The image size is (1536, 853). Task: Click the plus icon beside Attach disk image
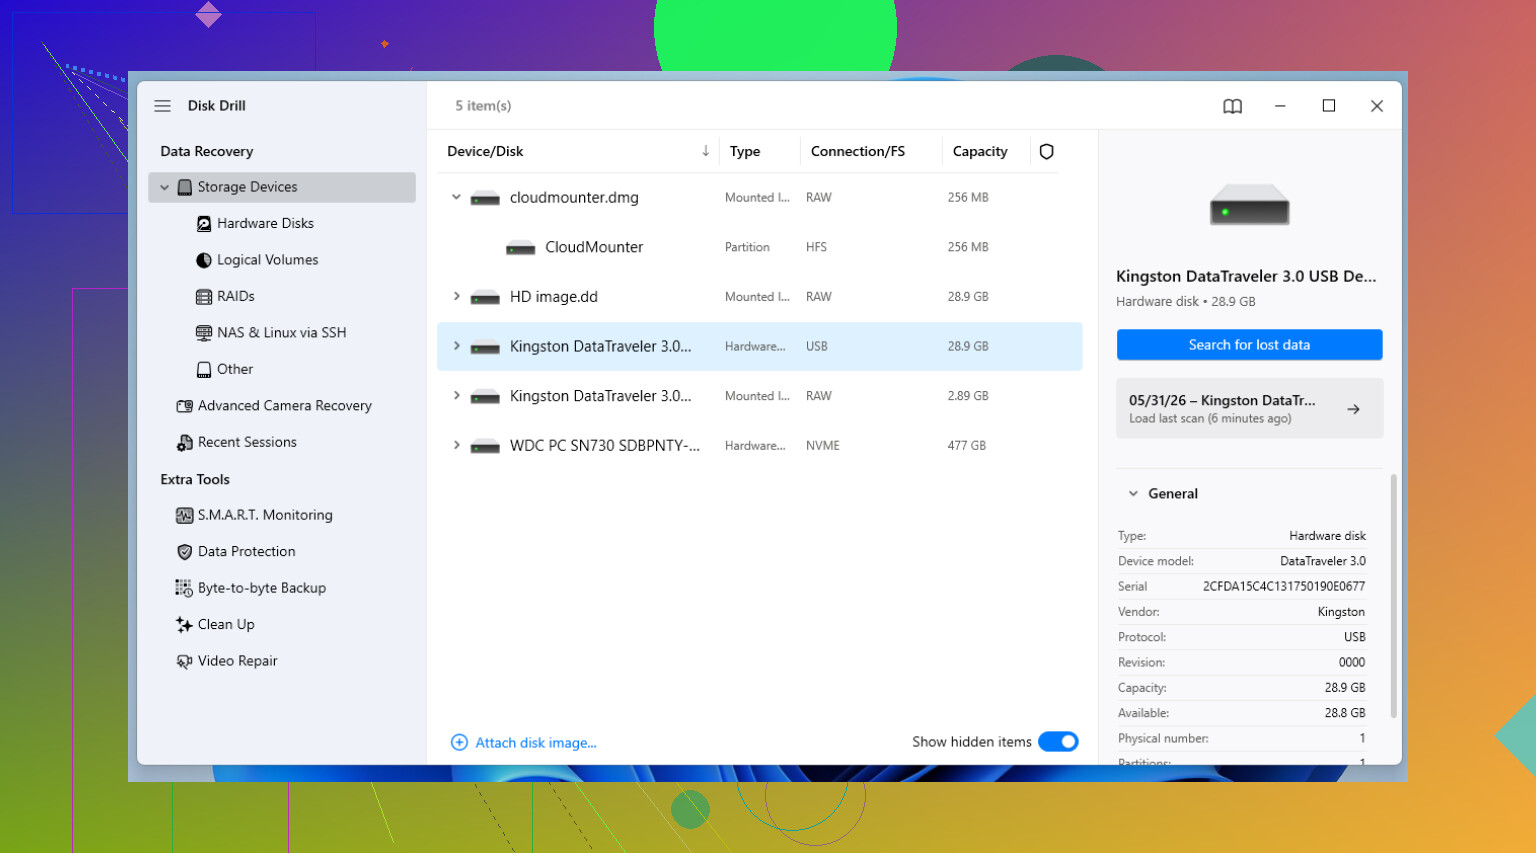459,743
